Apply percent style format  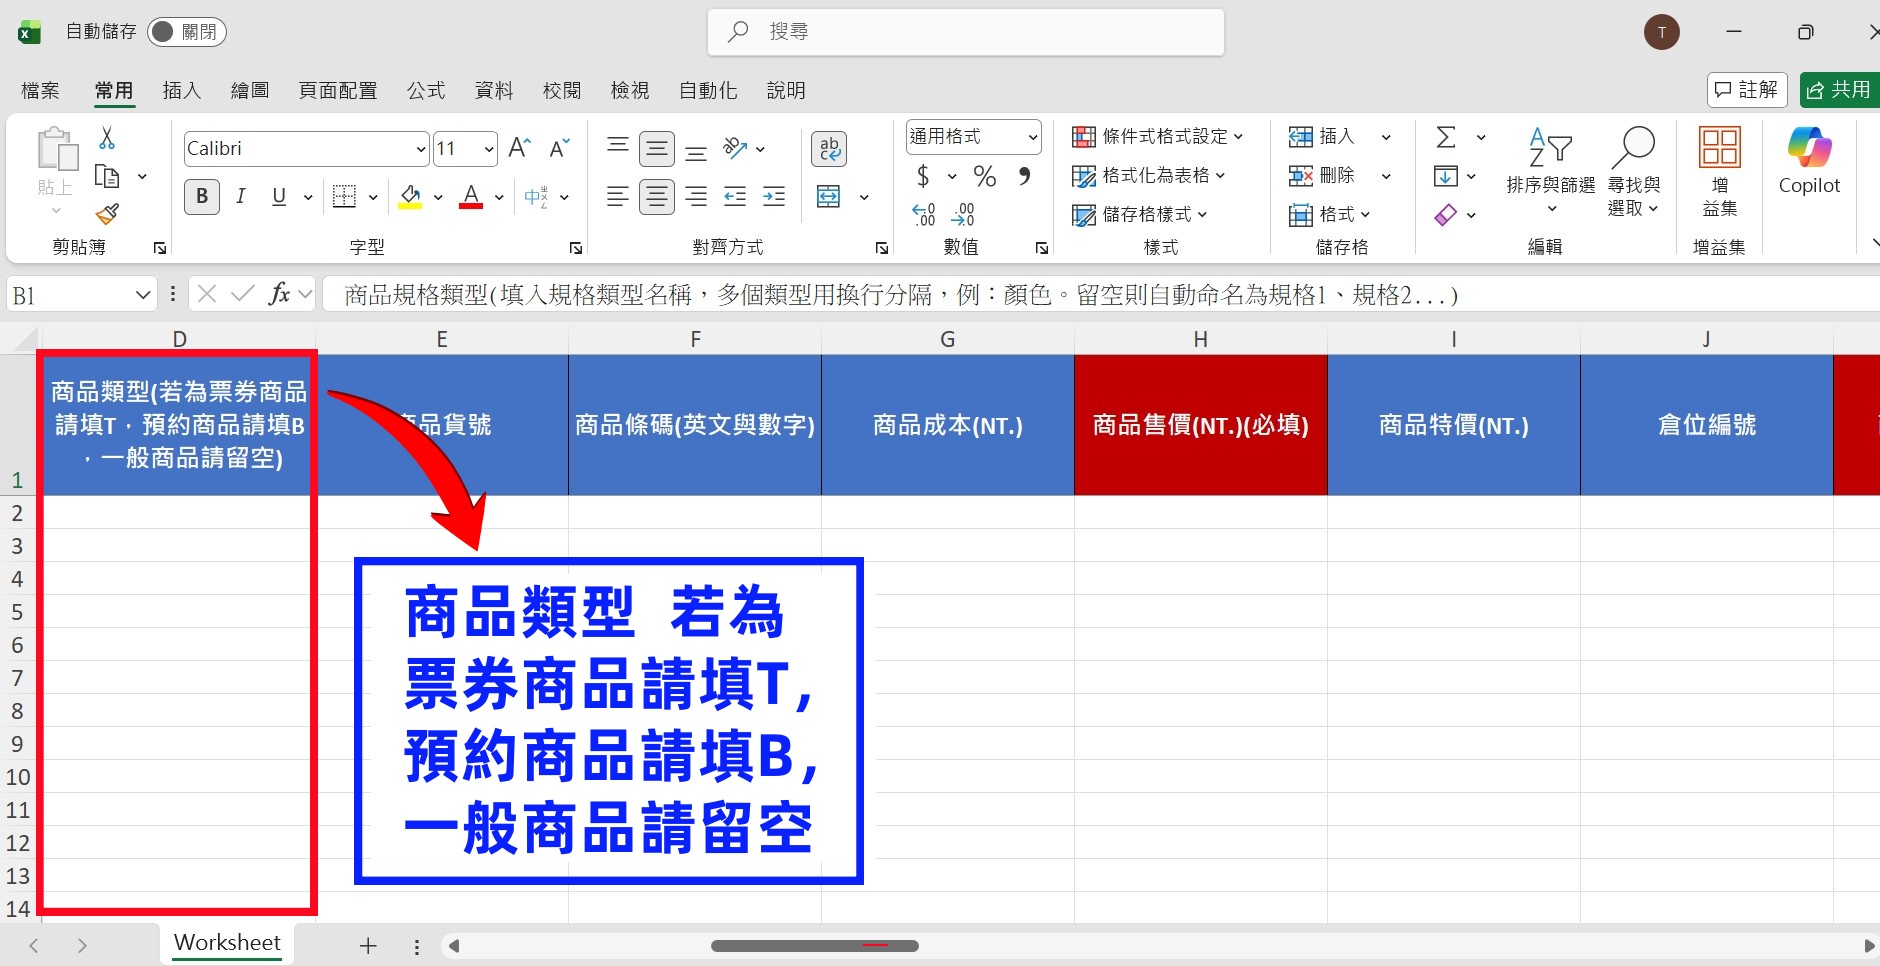pos(985,177)
